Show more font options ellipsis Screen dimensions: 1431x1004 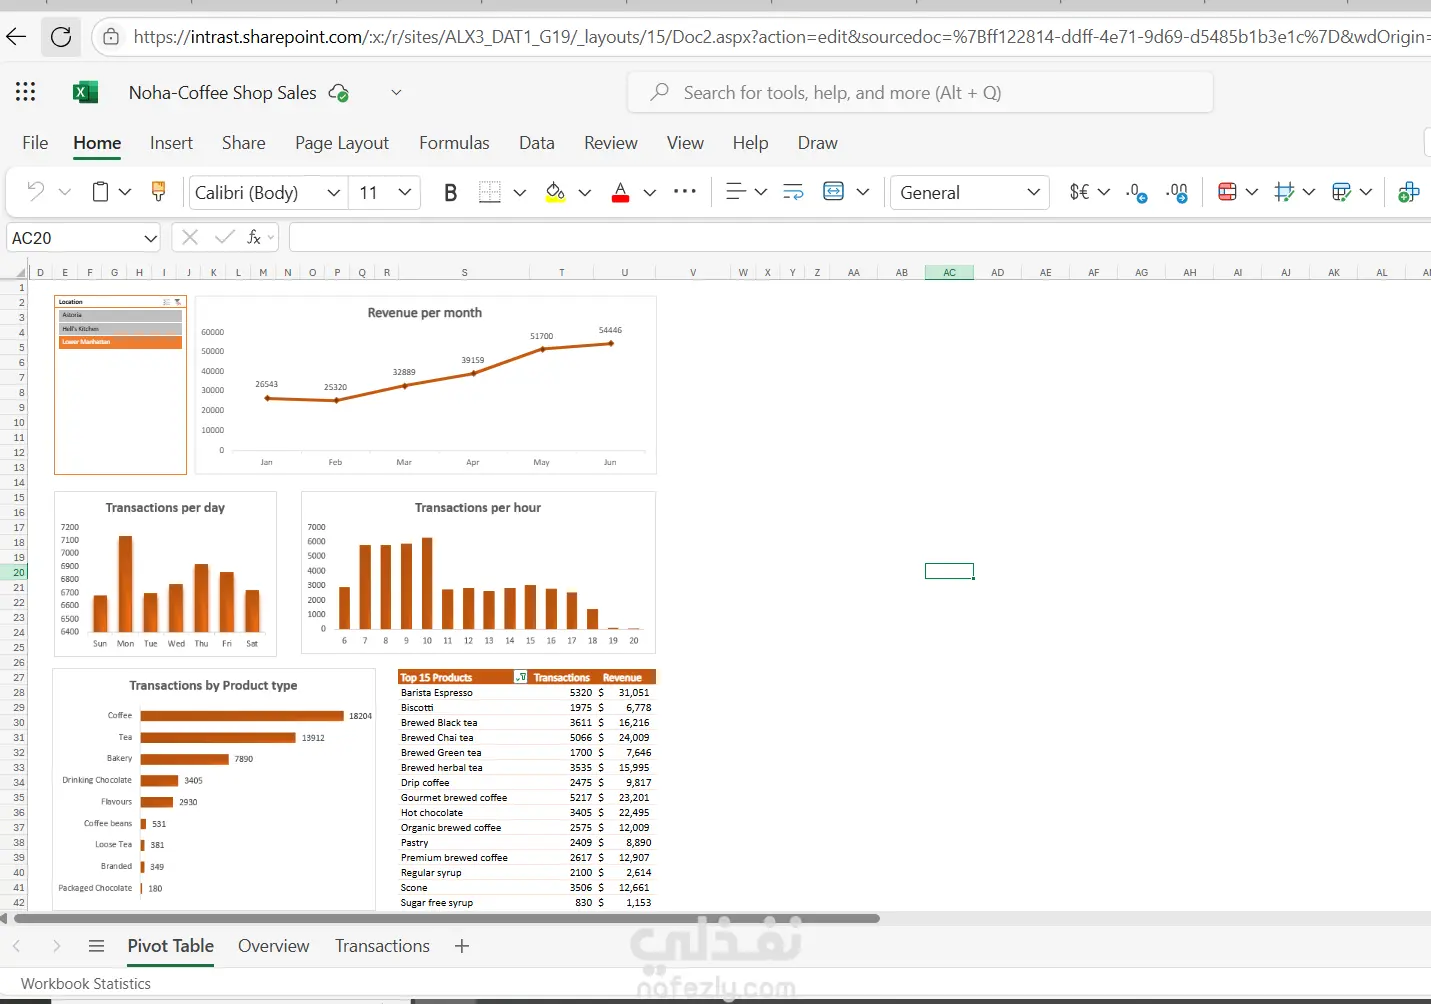point(685,191)
